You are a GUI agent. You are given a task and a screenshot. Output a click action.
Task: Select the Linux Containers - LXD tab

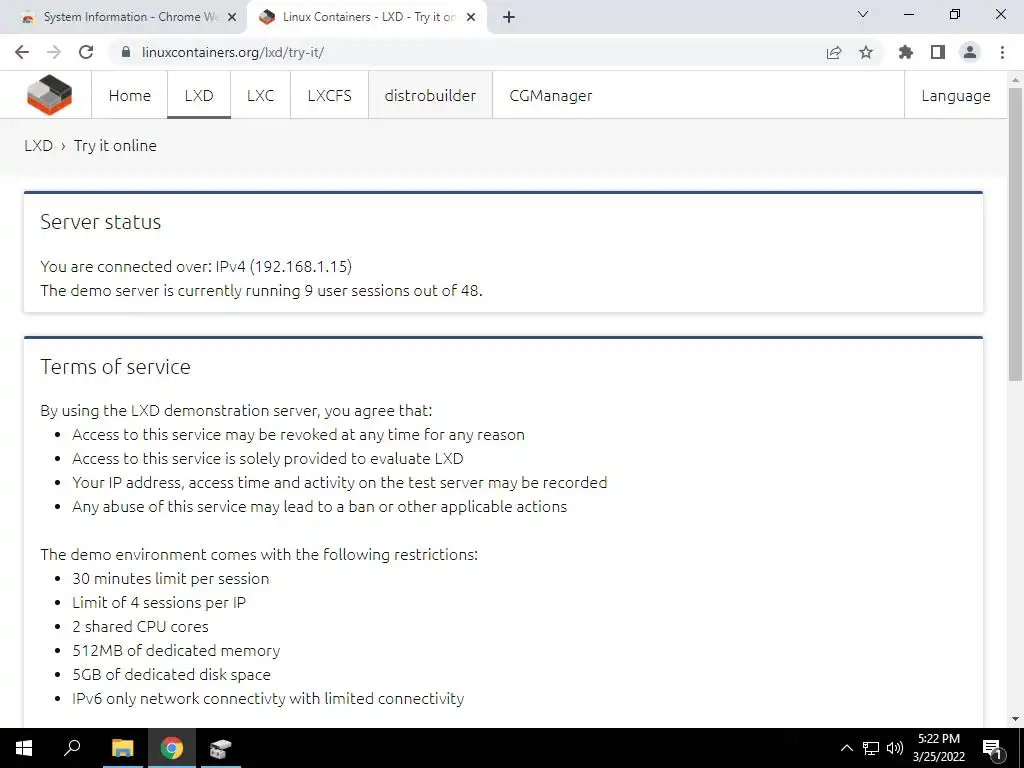click(367, 17)
